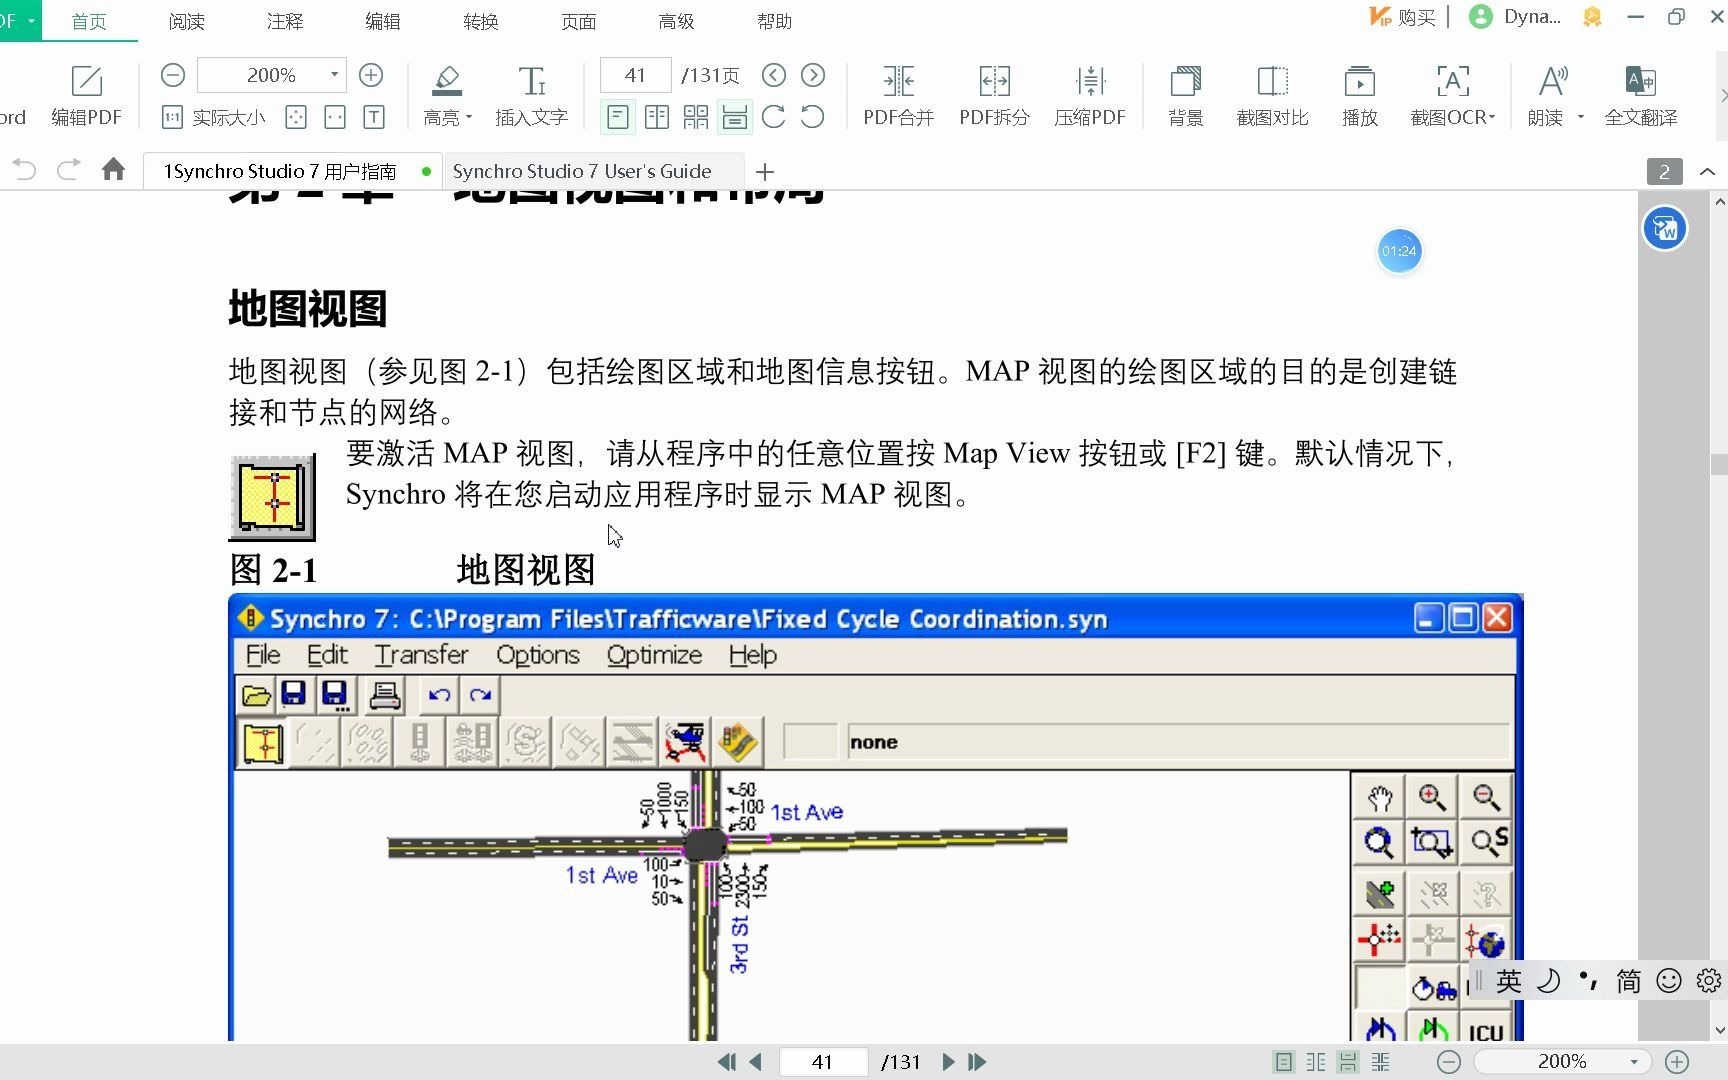Toggle IME moon mode icon

click(x=1548, y=981)
